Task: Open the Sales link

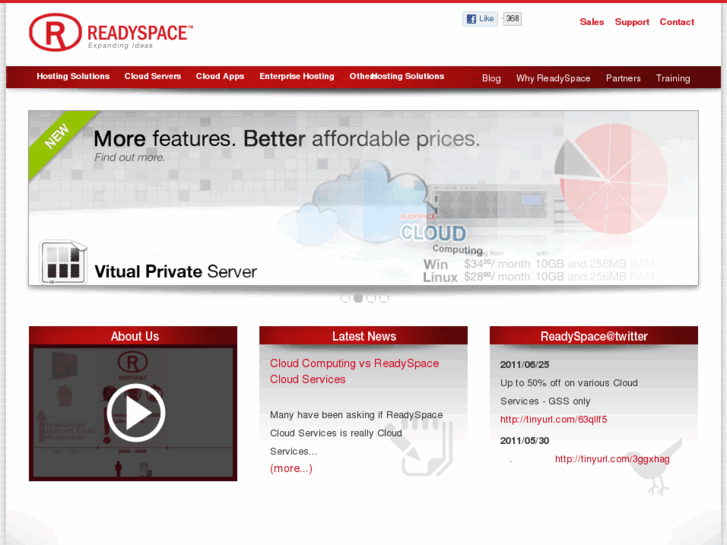Action: point(592,22)
